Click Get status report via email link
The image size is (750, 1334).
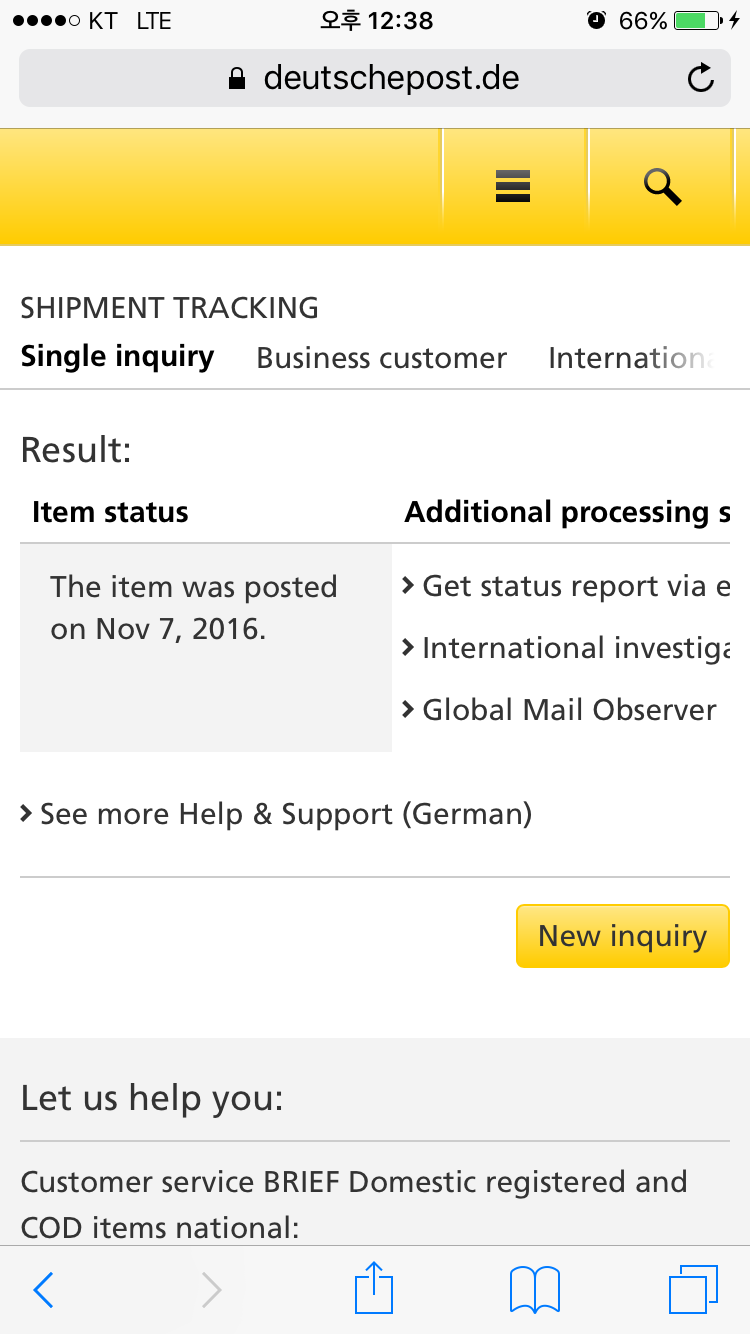tap(574, 586)
